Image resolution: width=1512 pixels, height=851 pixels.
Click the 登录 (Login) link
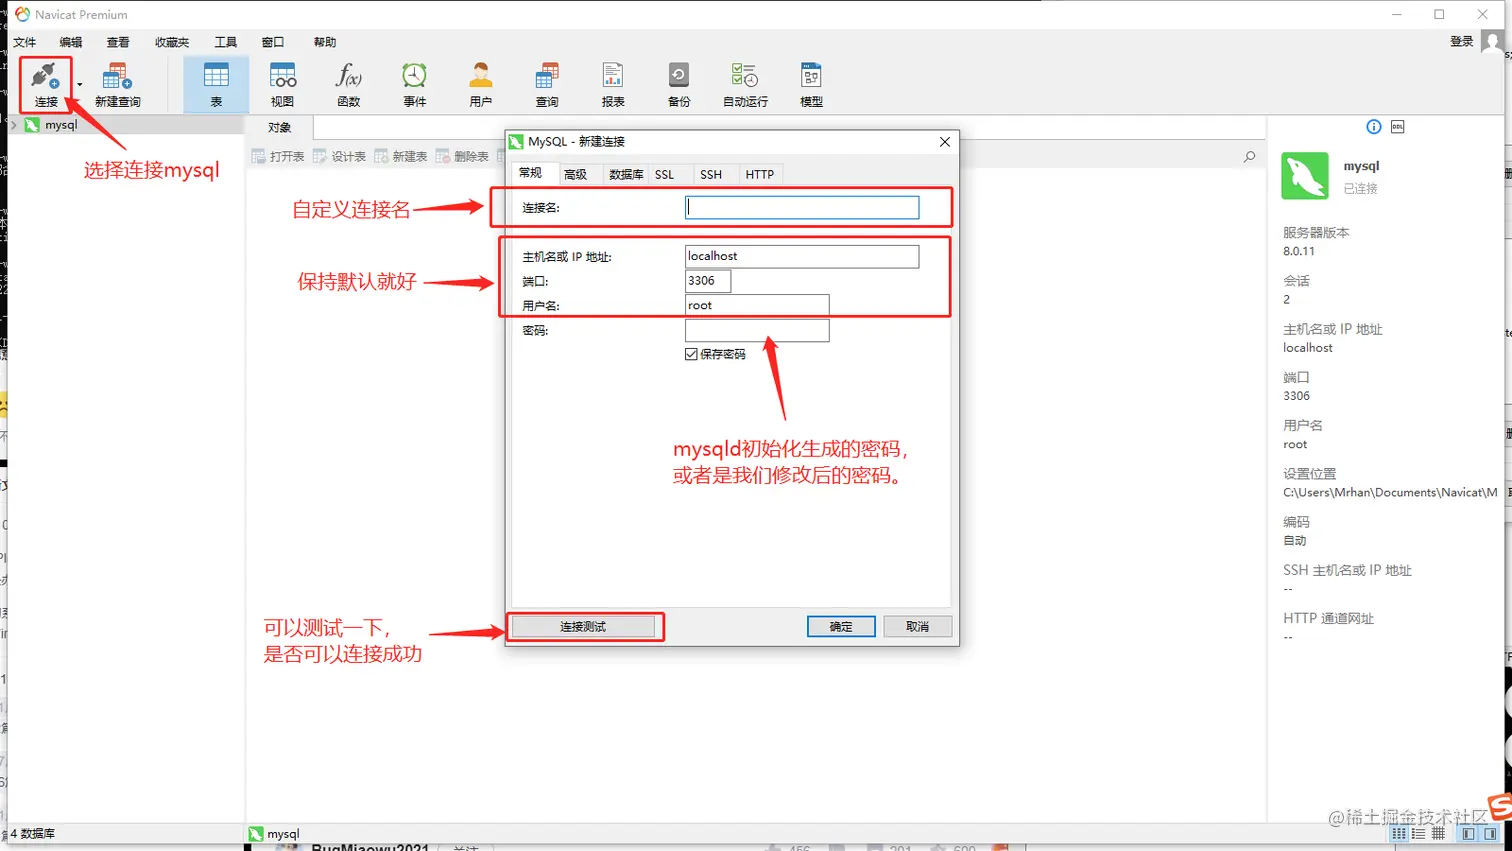pos(1462,41)
